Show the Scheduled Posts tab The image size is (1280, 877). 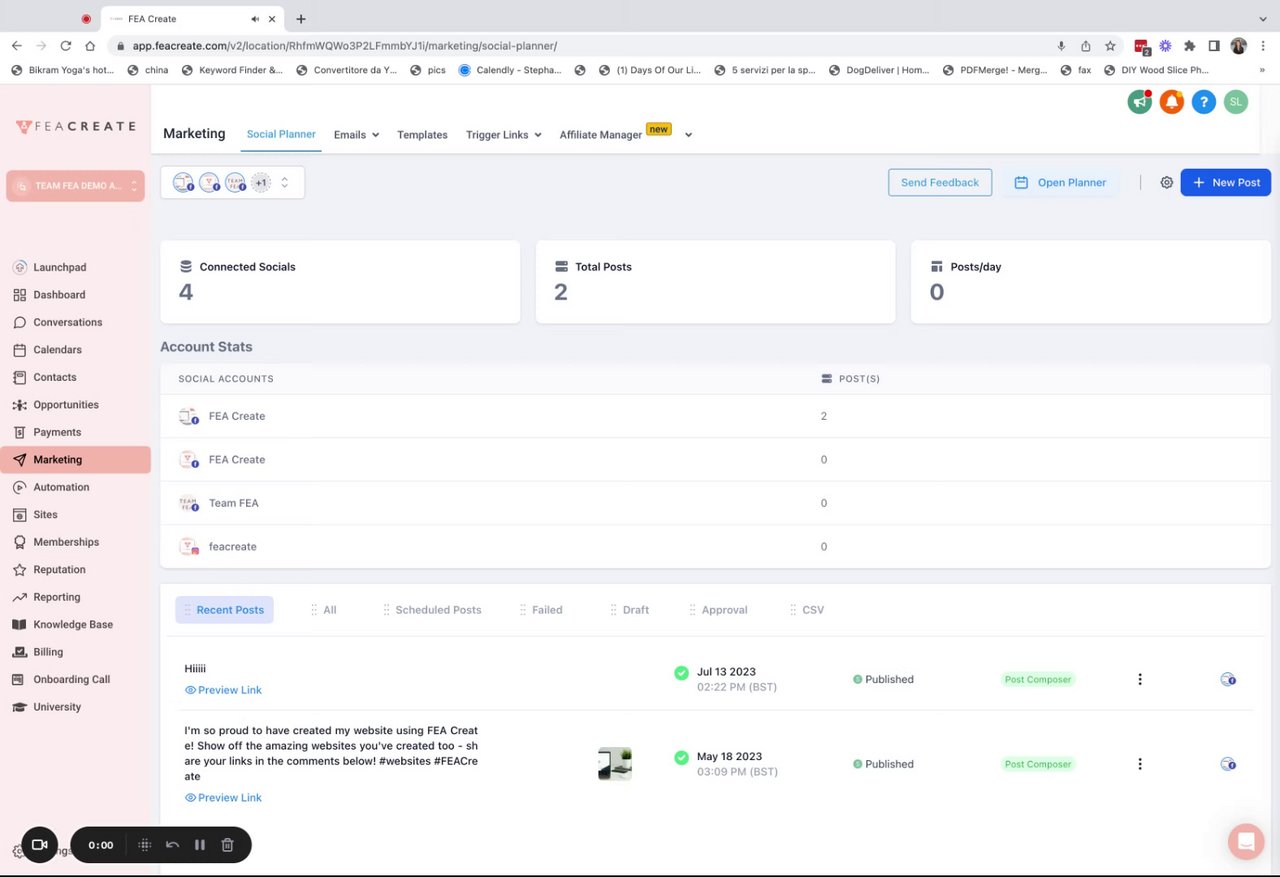pyautogui.click(x=432, y=610)
